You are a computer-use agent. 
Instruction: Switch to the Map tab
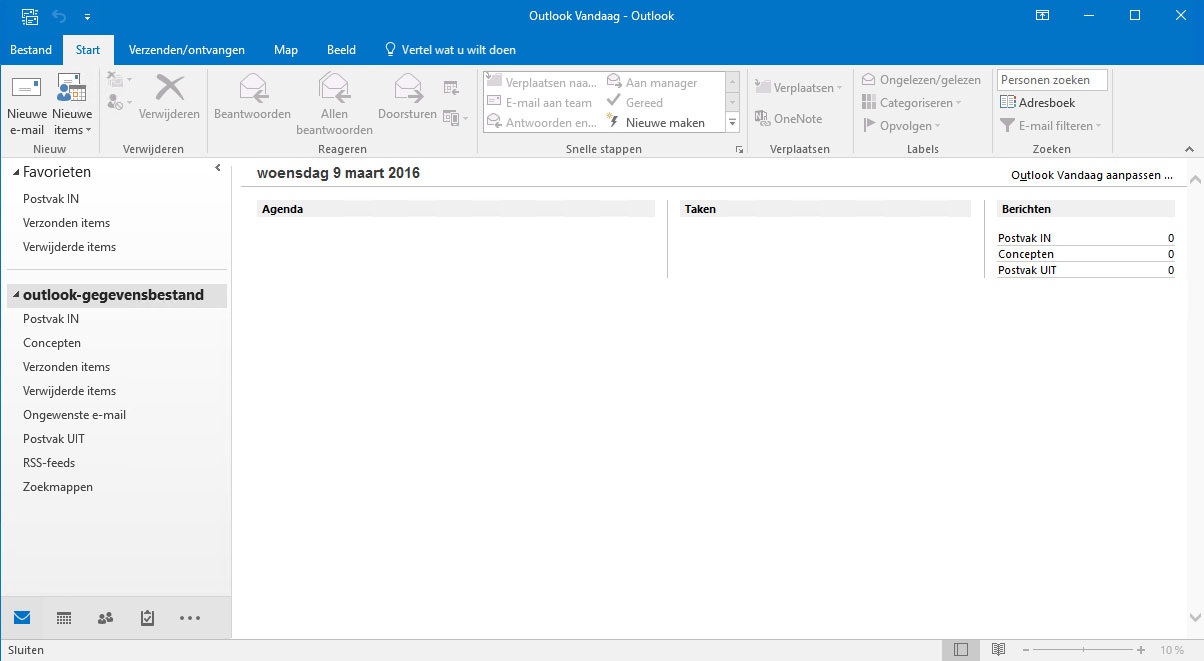(x=286, y=50)
